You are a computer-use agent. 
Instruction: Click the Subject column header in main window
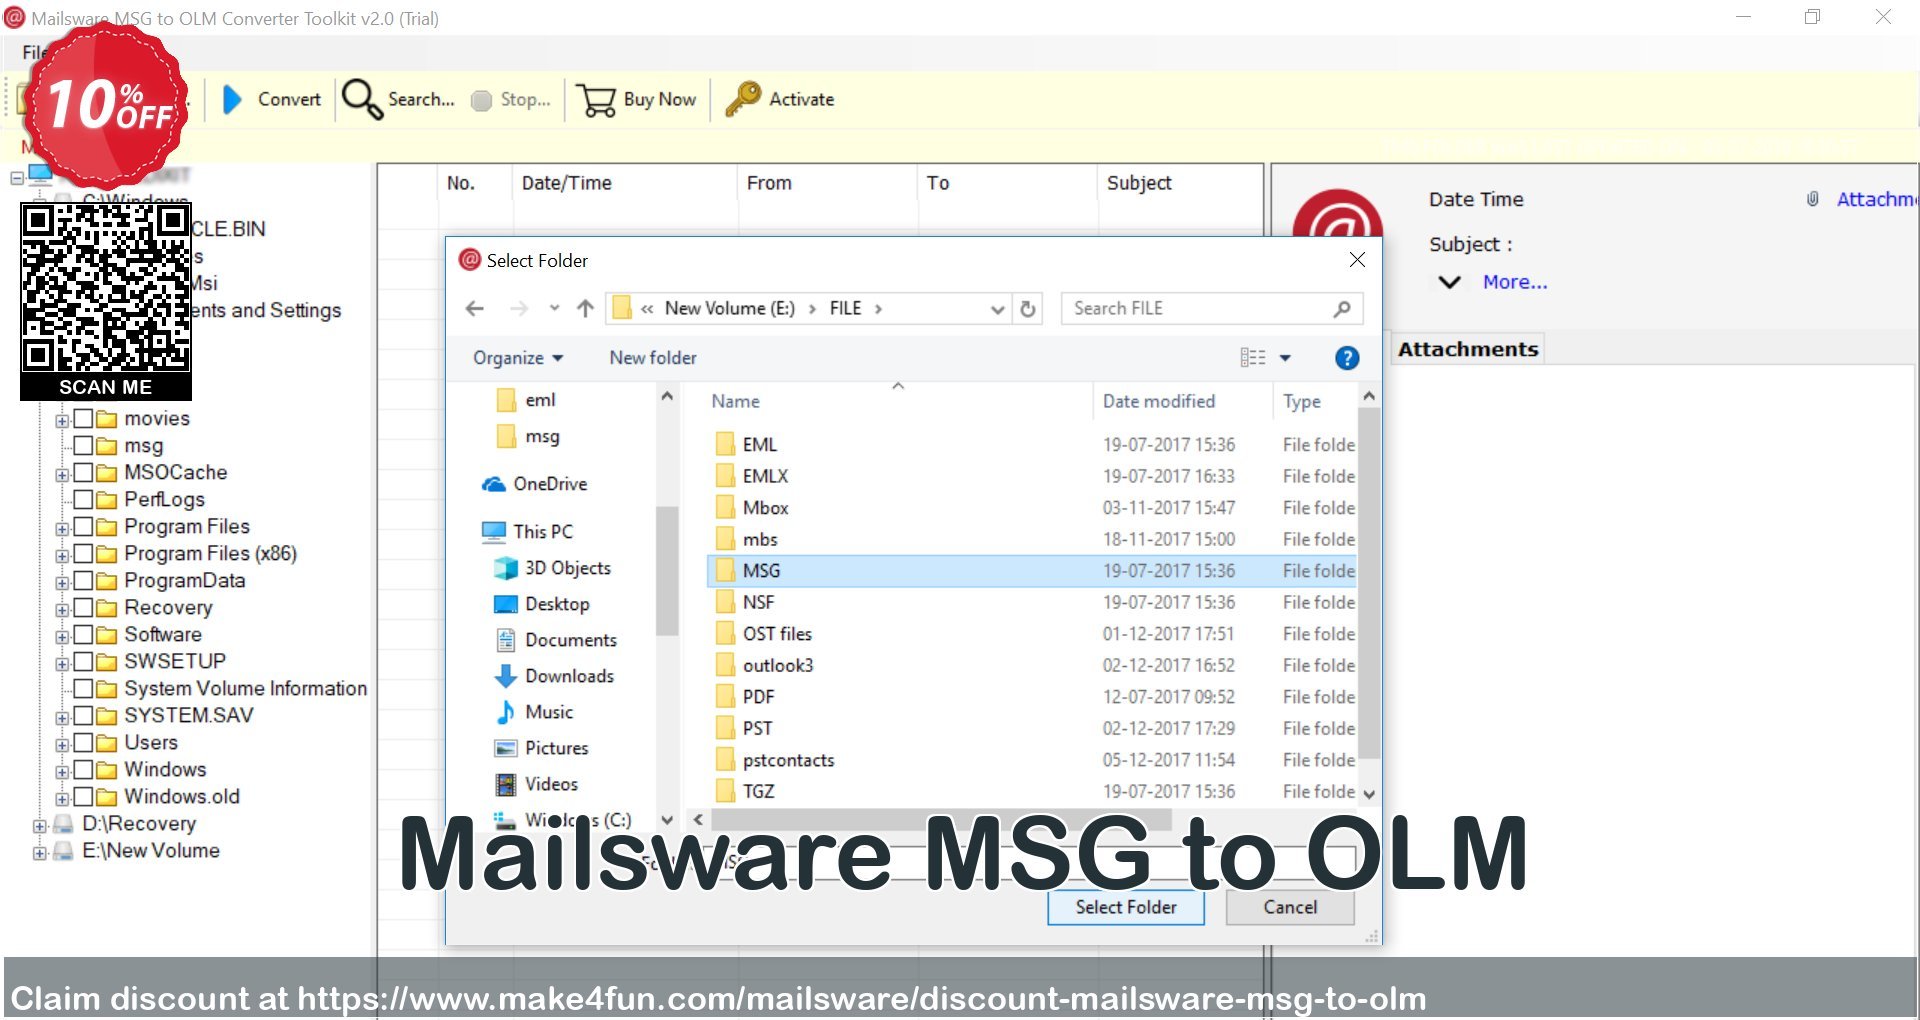1139,183
